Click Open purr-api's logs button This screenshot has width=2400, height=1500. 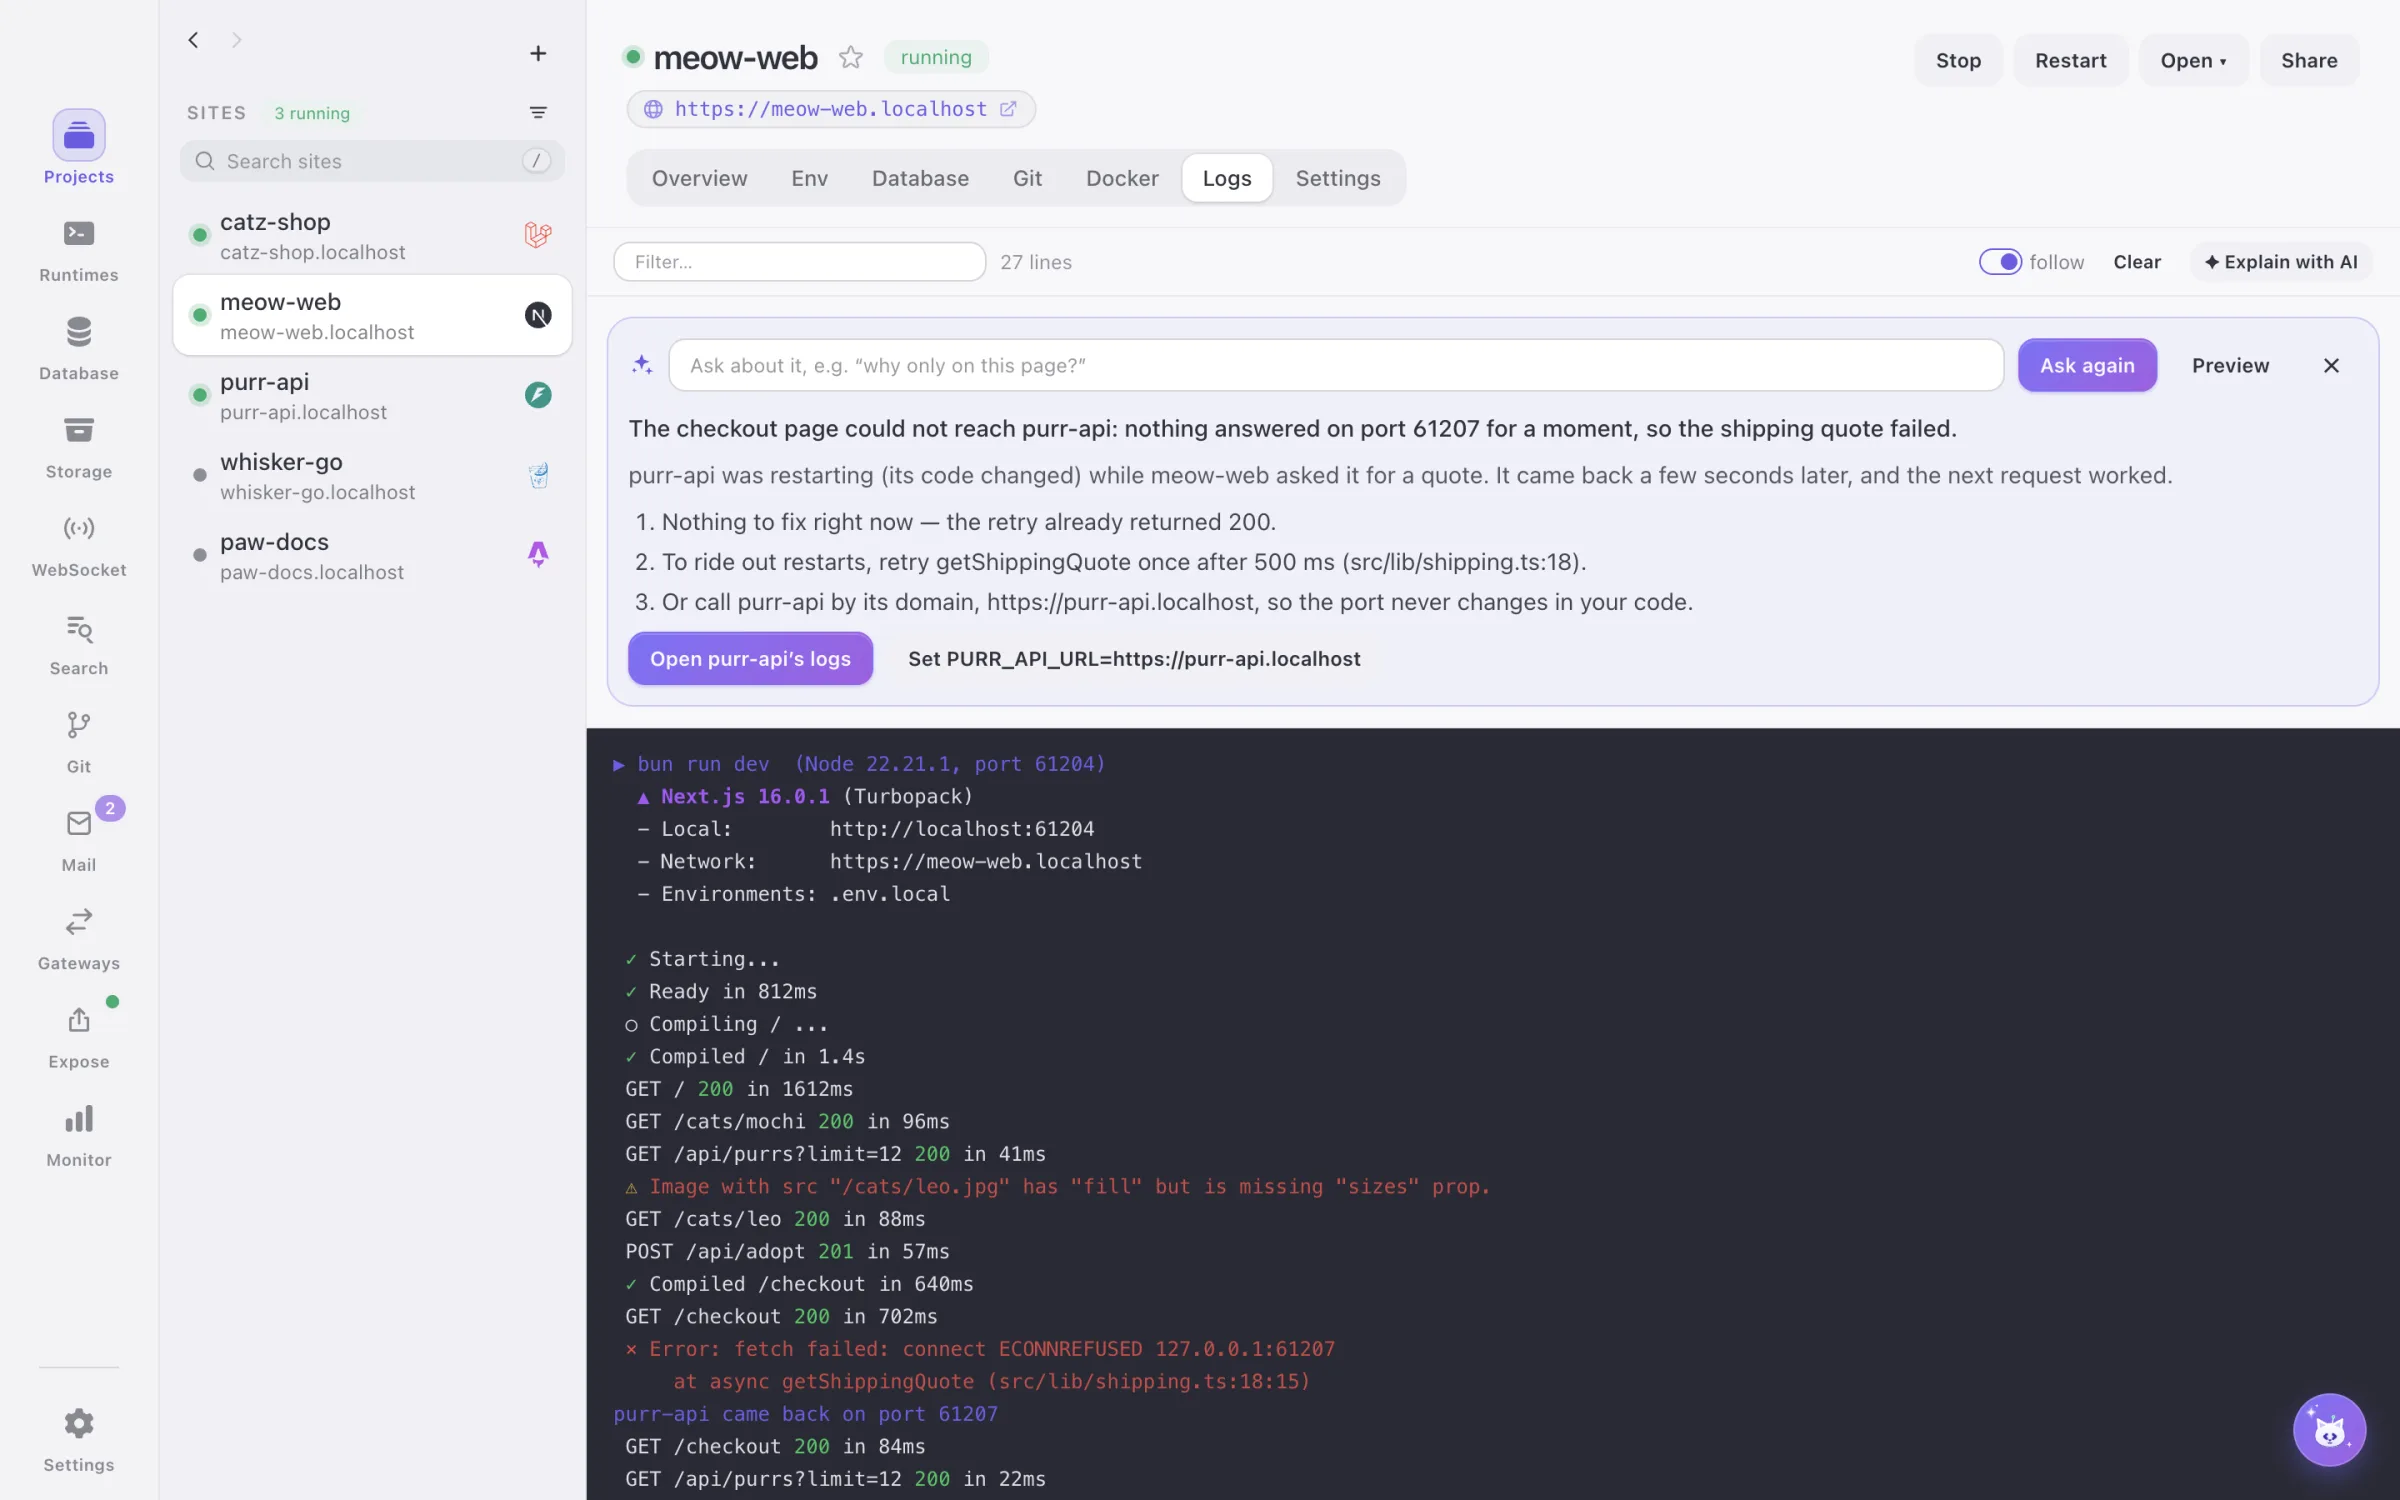(x=750, y=659)
